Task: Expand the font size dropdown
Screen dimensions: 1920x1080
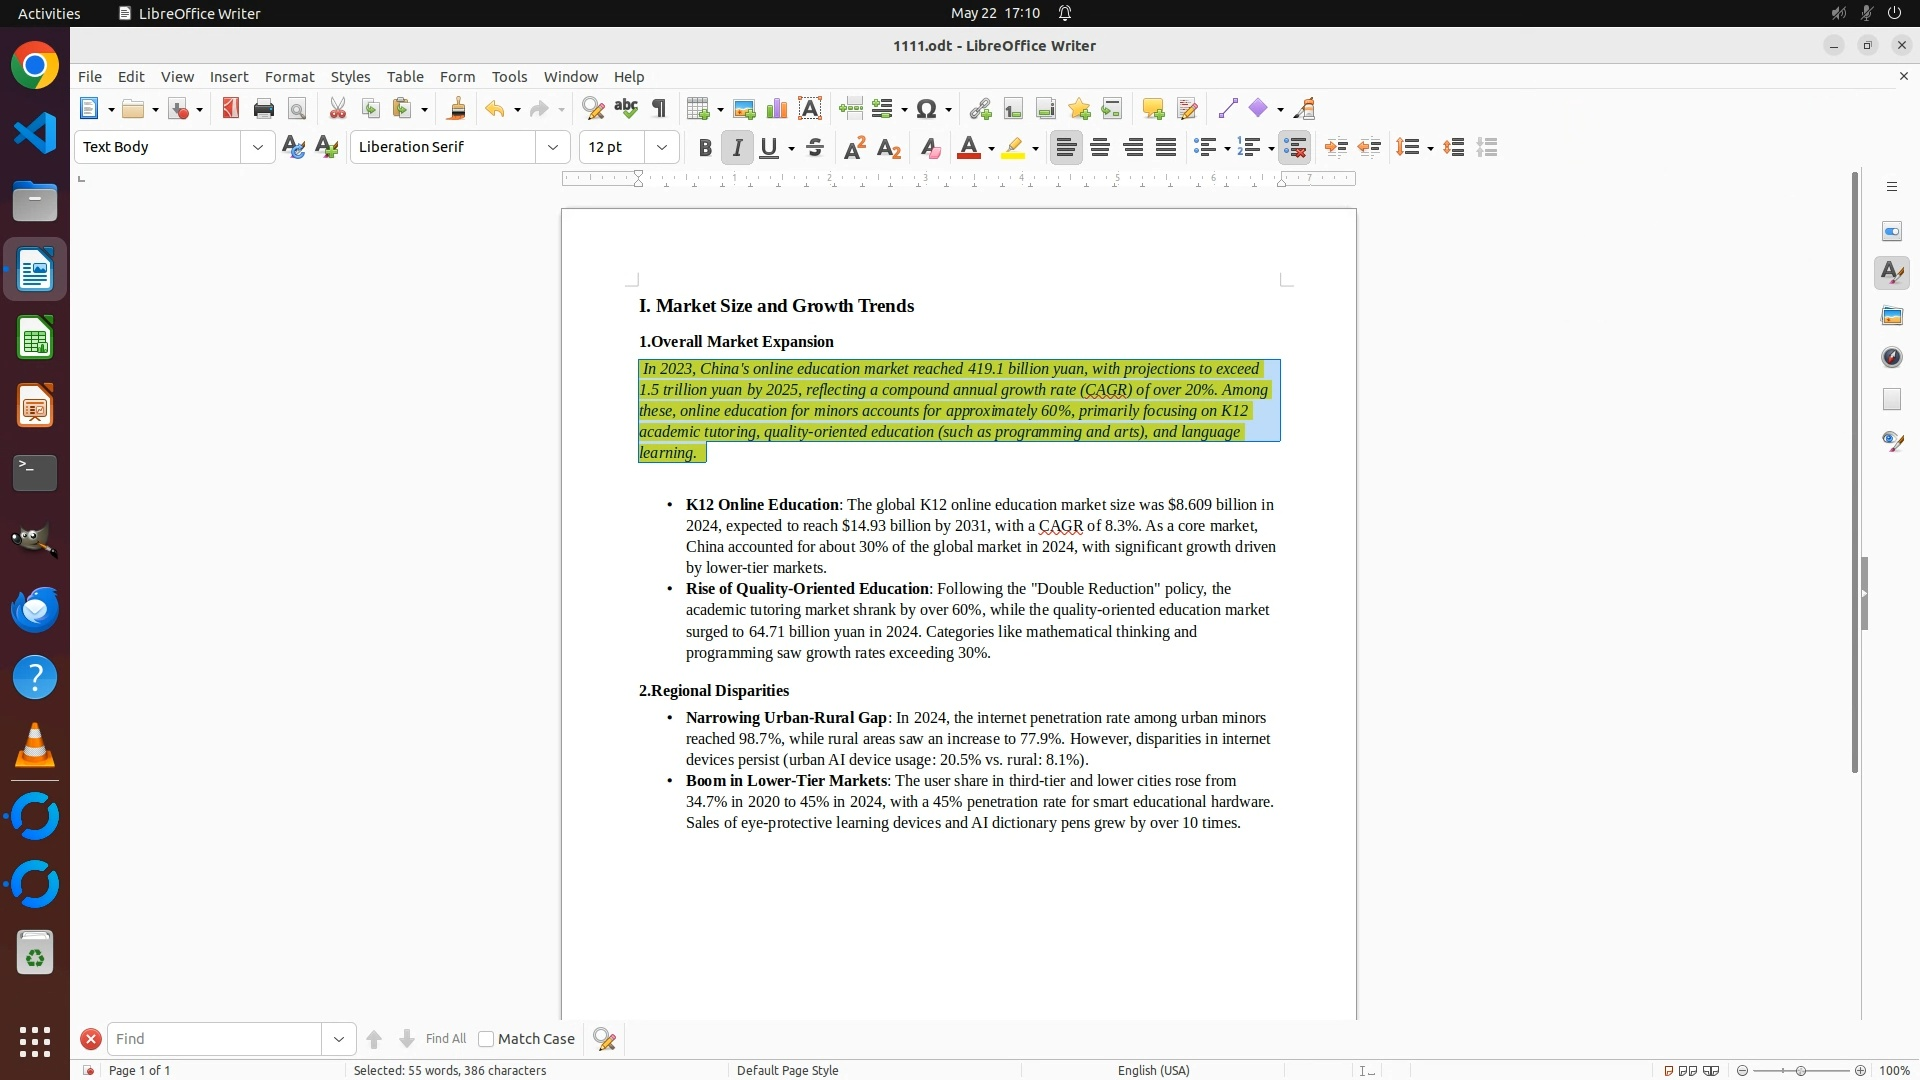Action: tap(662, 147)
